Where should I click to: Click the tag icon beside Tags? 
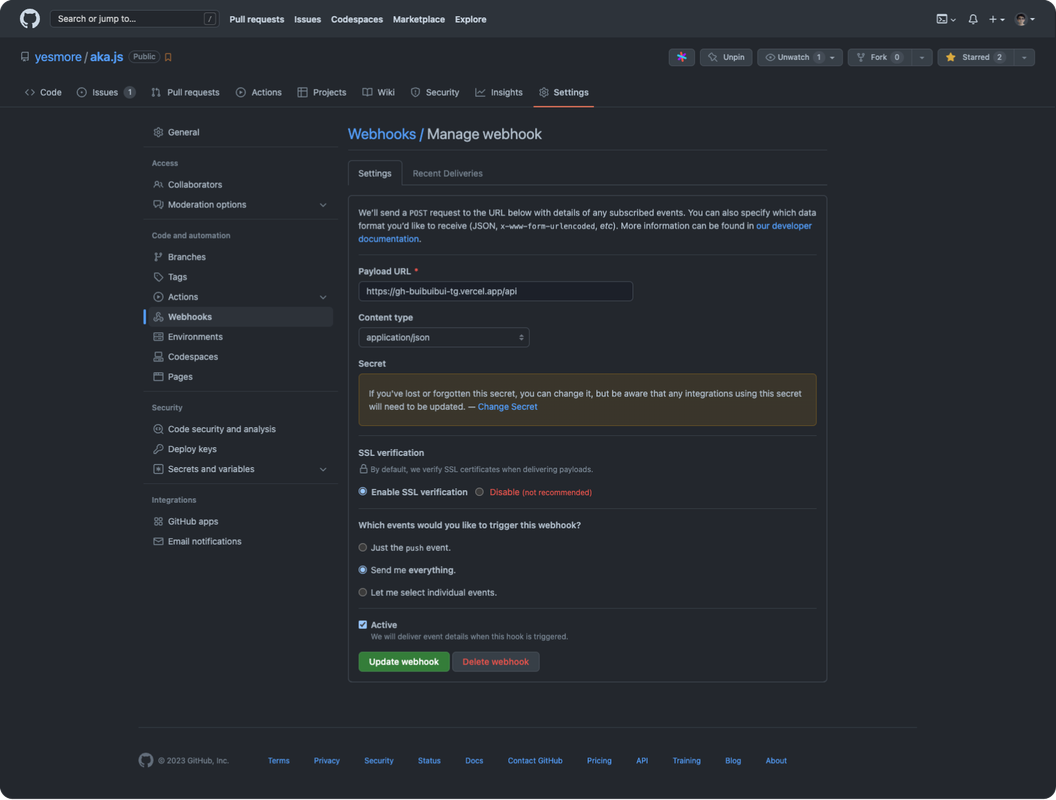pos(158,277)
